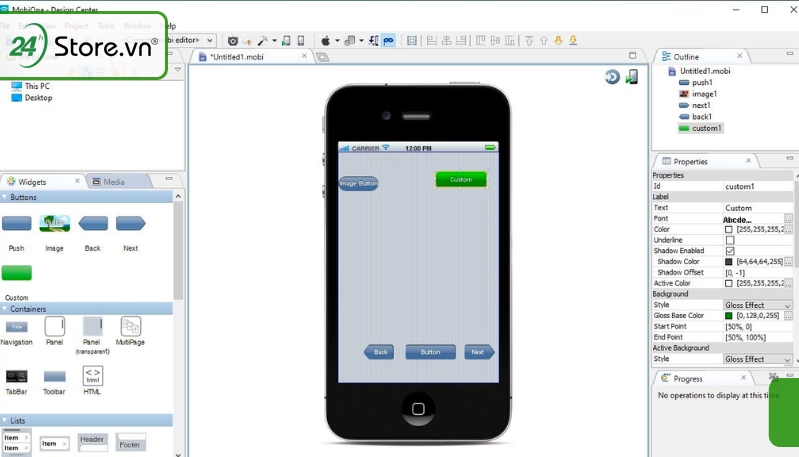
Task: Select the Push button widget
Action: click(x=17, y=223)
